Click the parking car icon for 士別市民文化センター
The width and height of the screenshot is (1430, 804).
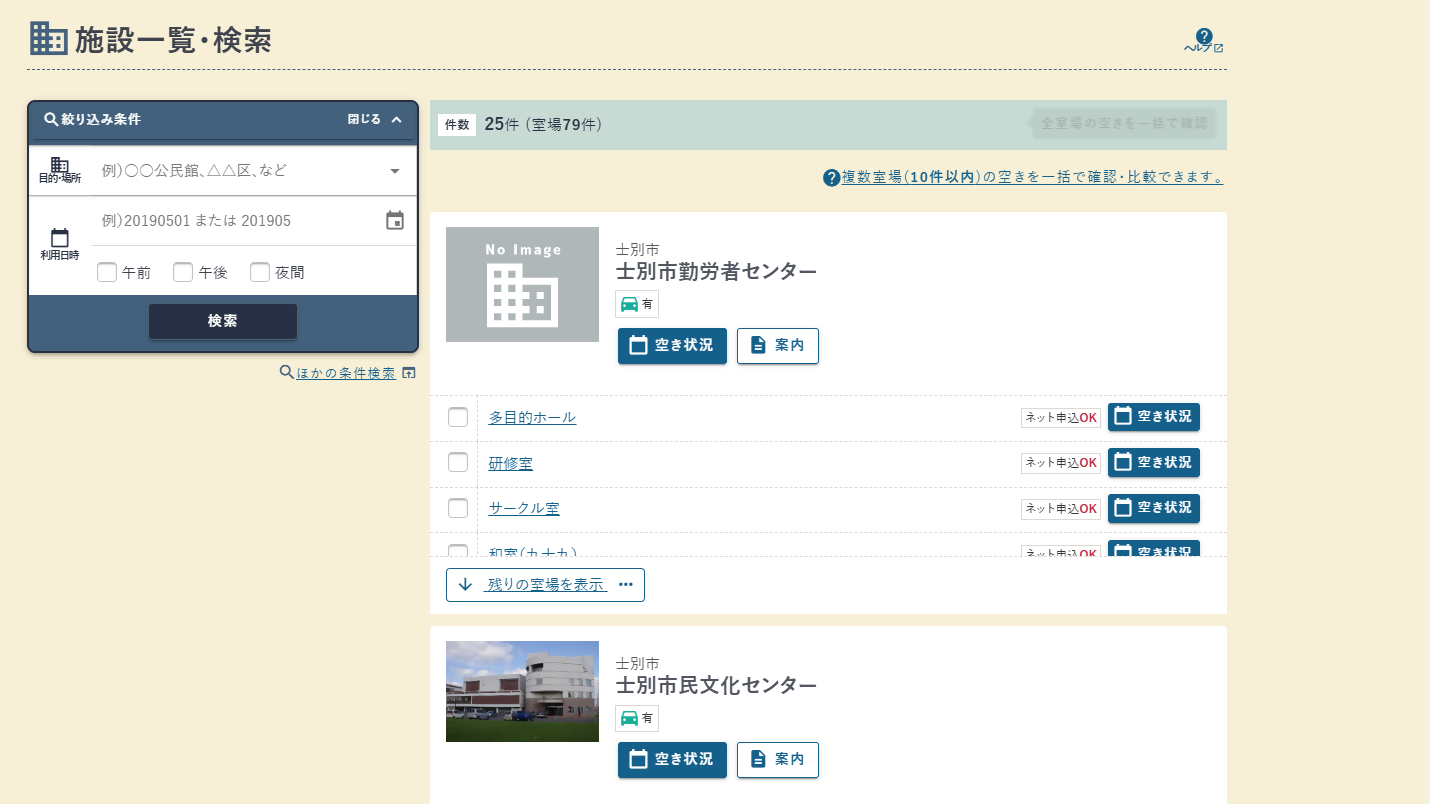click(x=630, y=718)
